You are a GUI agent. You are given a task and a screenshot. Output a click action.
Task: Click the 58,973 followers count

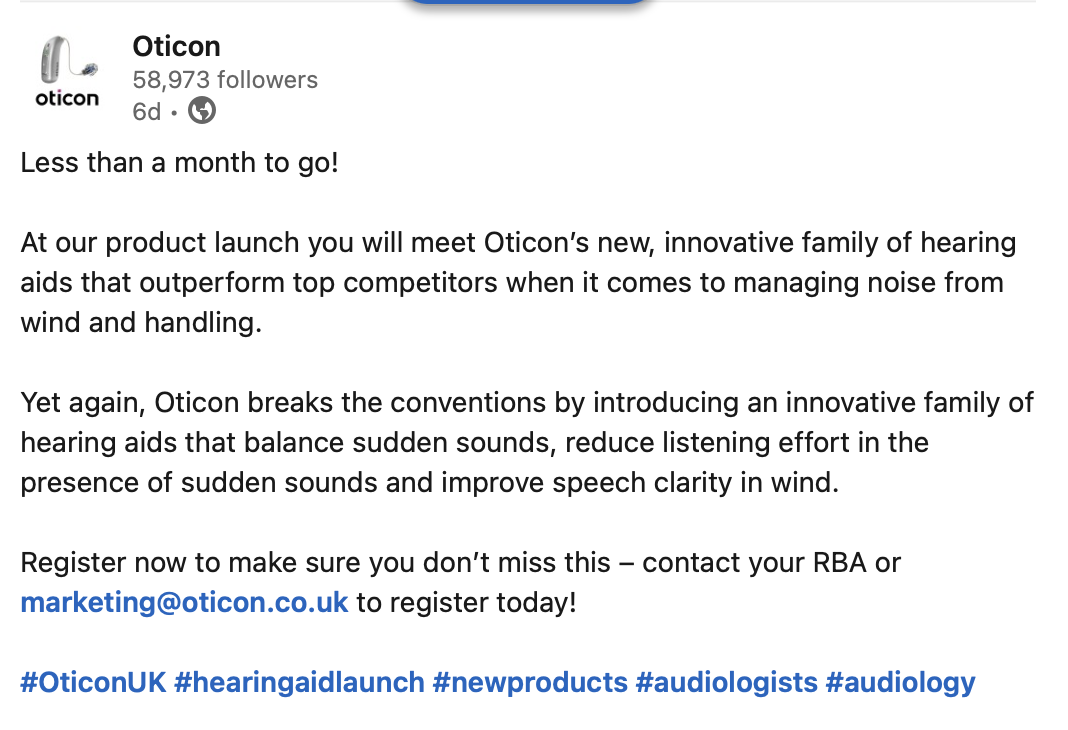pos(225,80)
